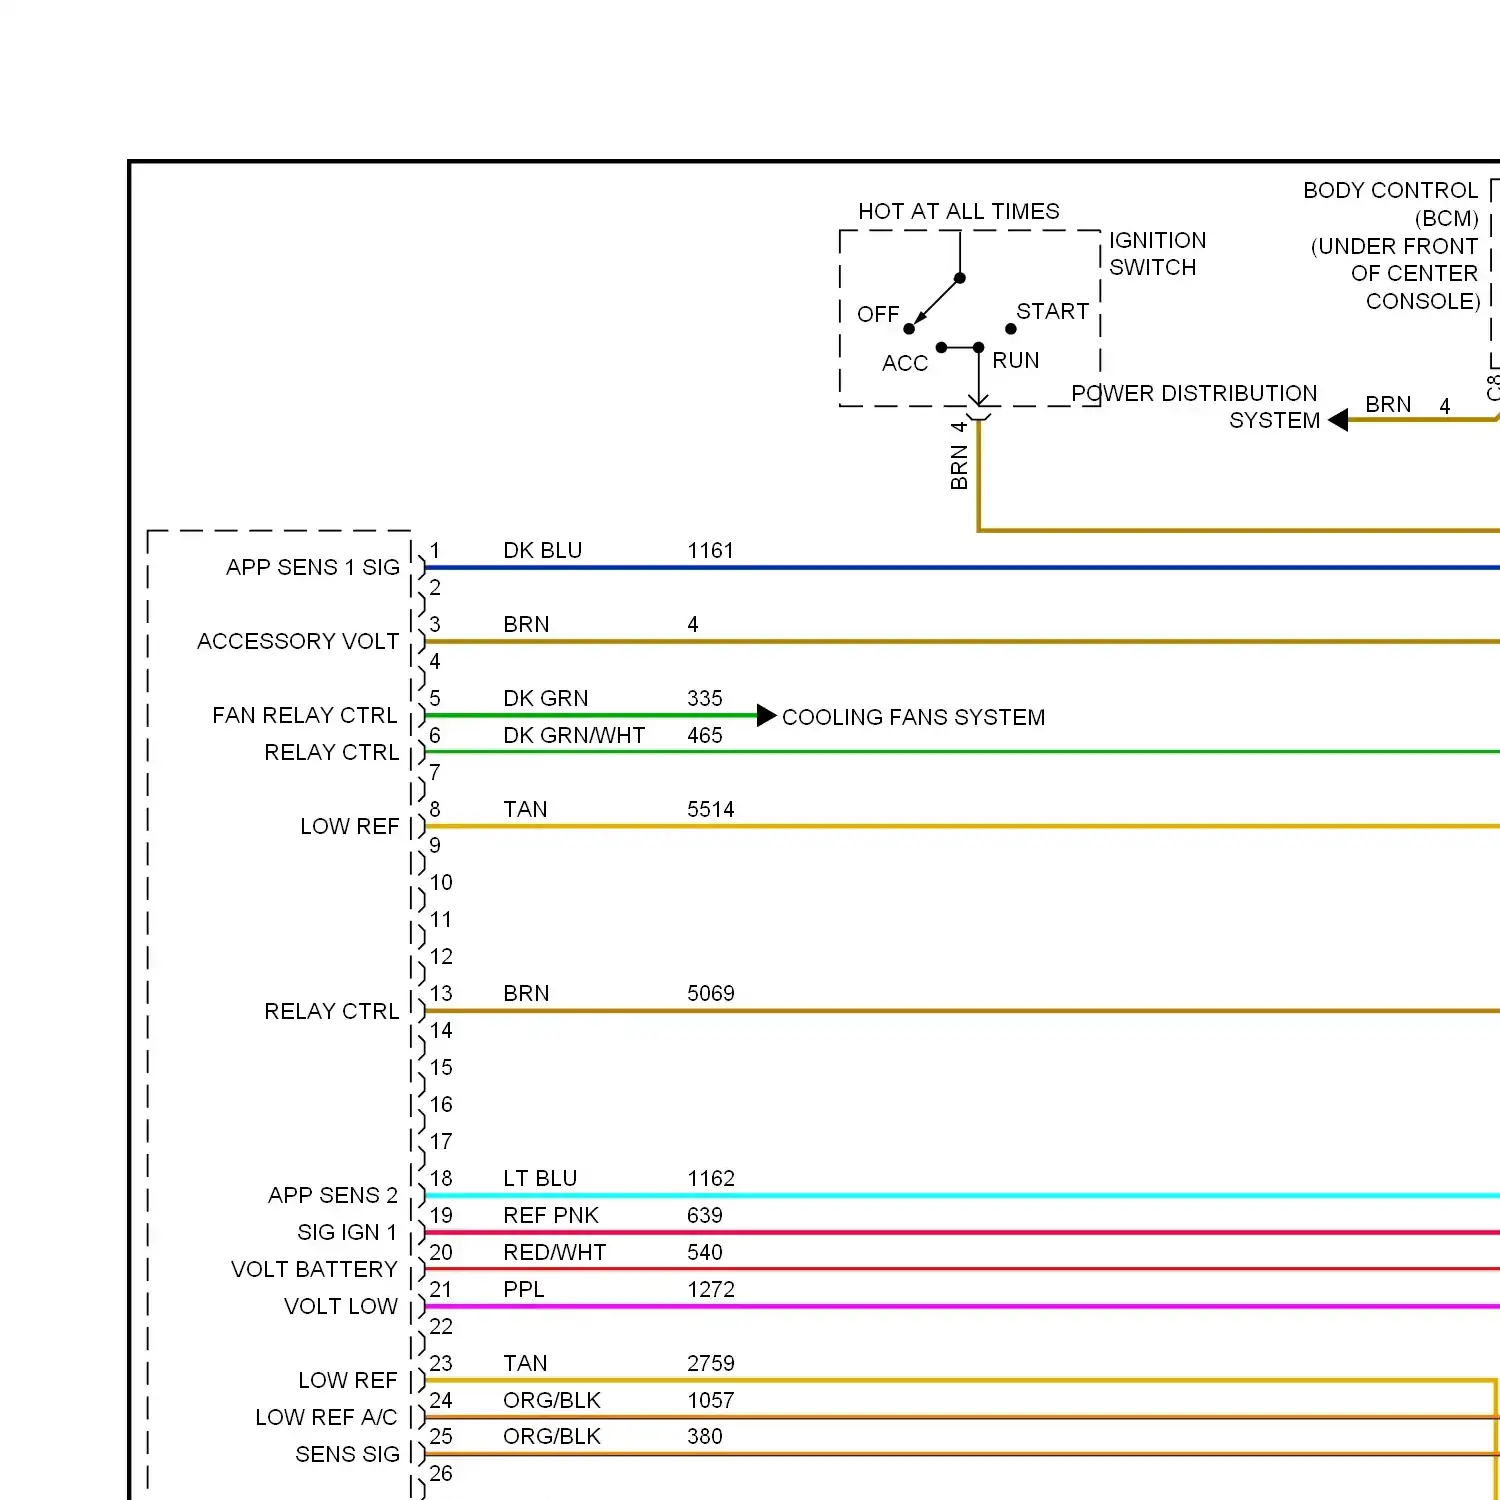Click circuit number 335
Image resolution: width=1500 pixels, height=1500 pixels.
pyautogui.click(x=705, y=698)
